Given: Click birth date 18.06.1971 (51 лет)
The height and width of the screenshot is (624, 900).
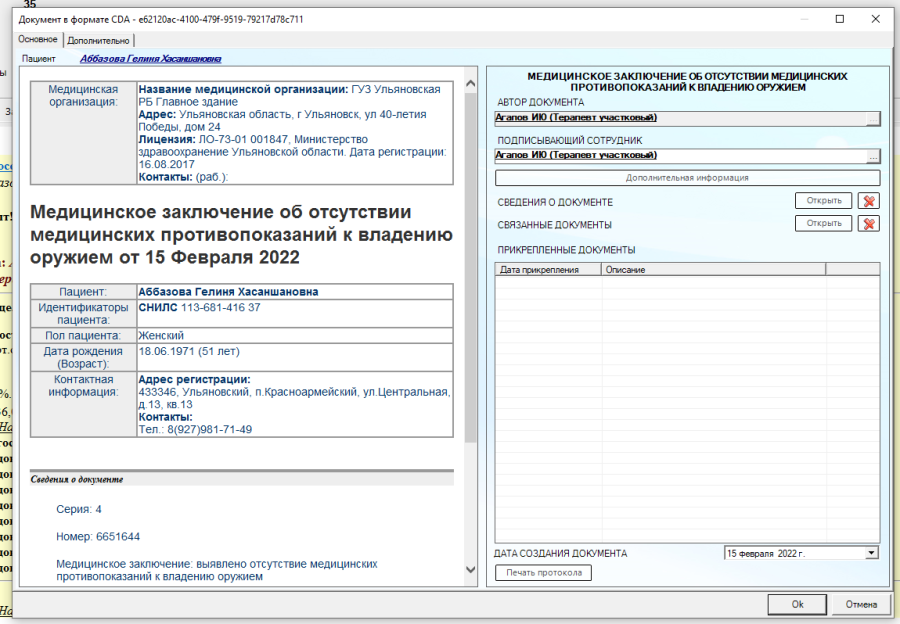Looking at the screenshot, I should pyautogui.click(x=189, y=351).
